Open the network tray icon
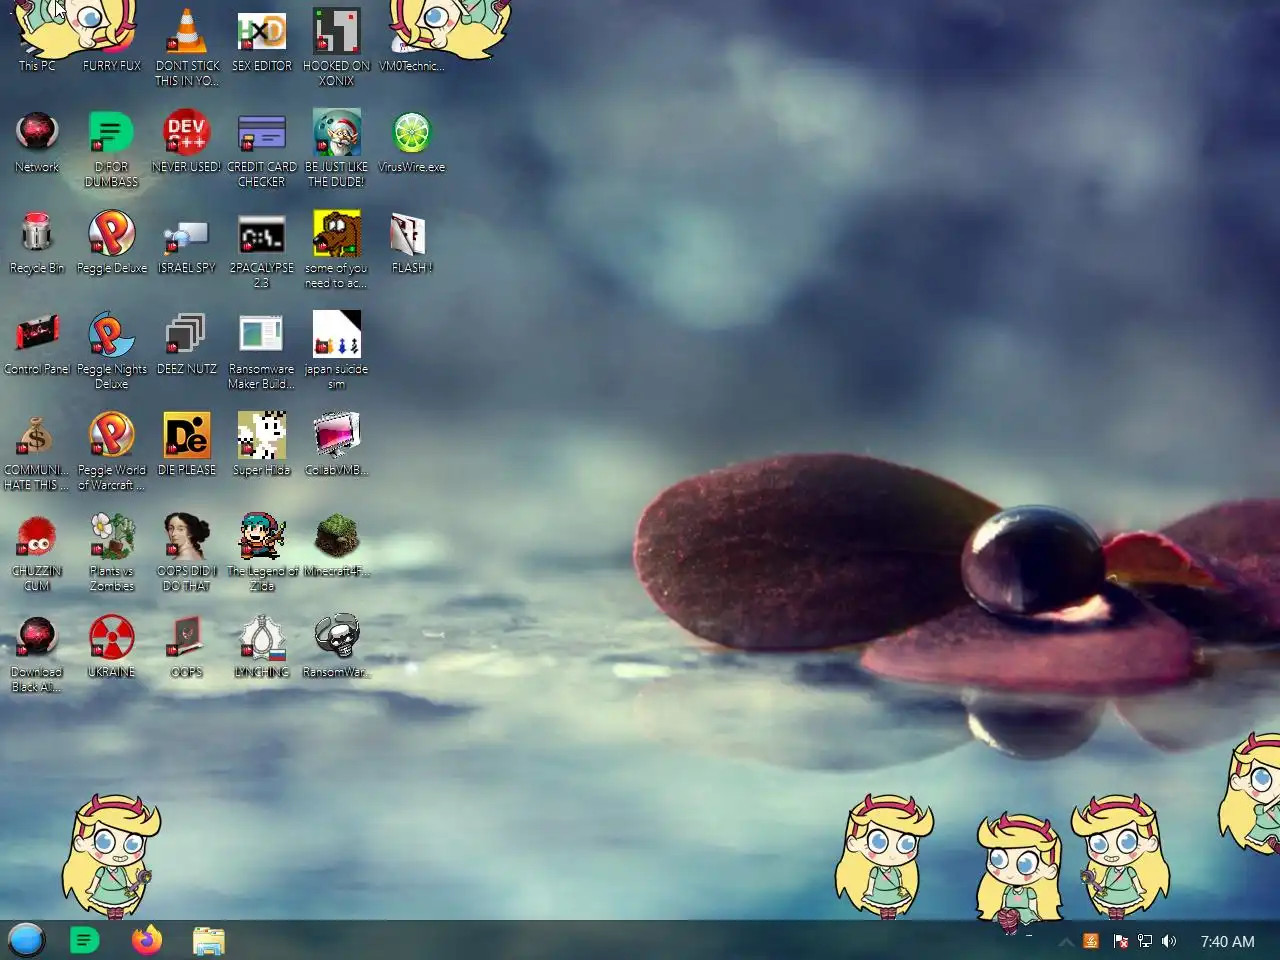This screenshot has height=960, width=1280. [x=1145, y=941]
